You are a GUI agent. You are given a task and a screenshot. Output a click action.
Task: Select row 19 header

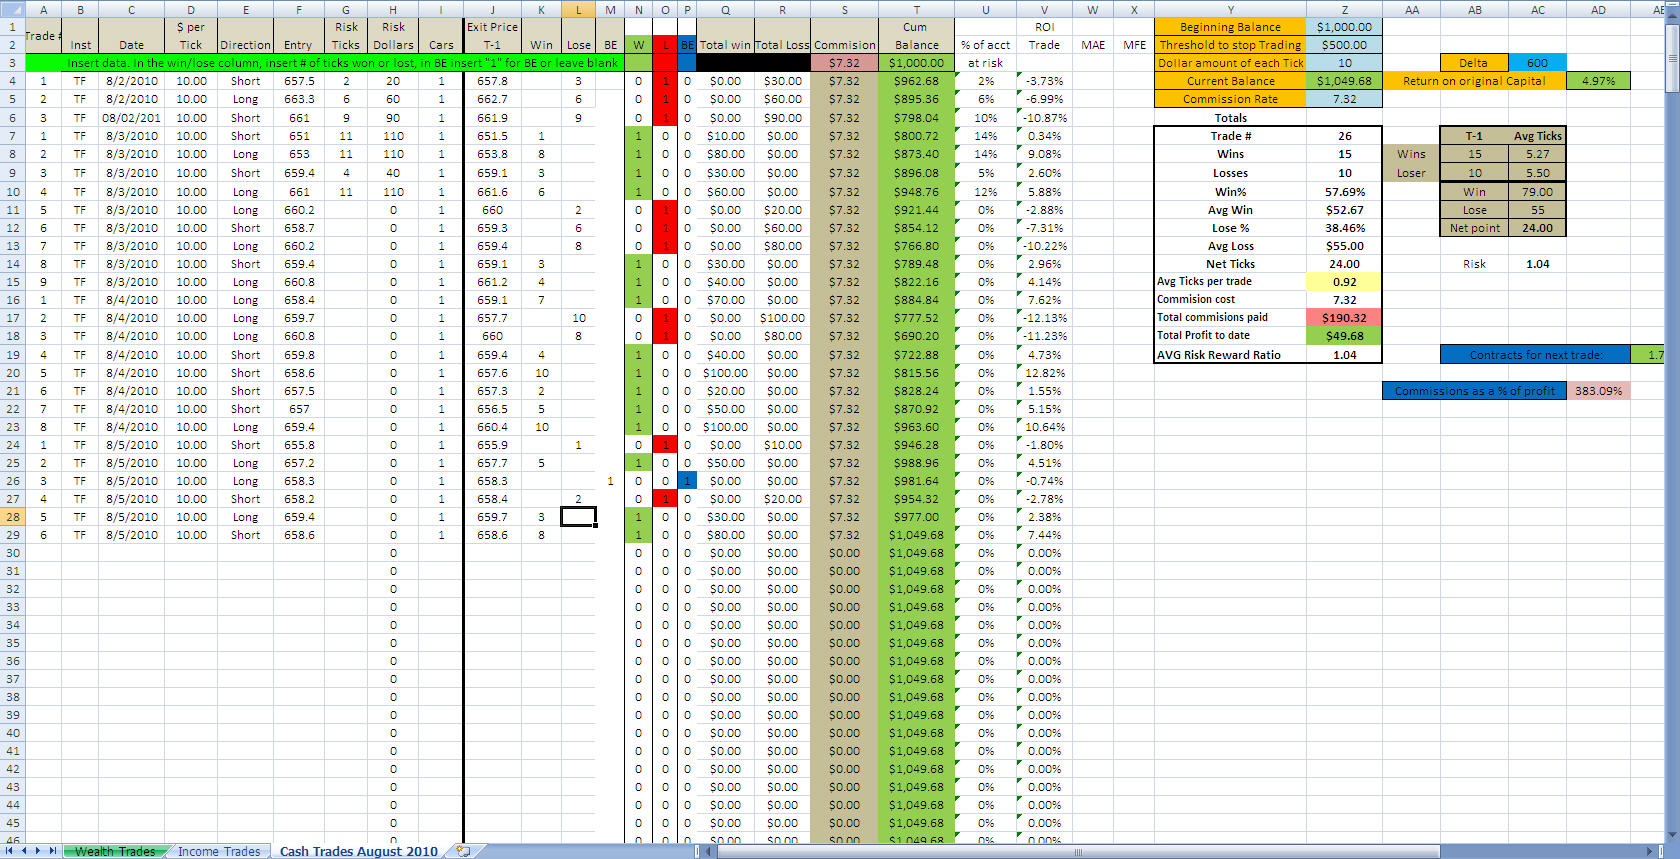pyautogui.click(x=12, y=355)
